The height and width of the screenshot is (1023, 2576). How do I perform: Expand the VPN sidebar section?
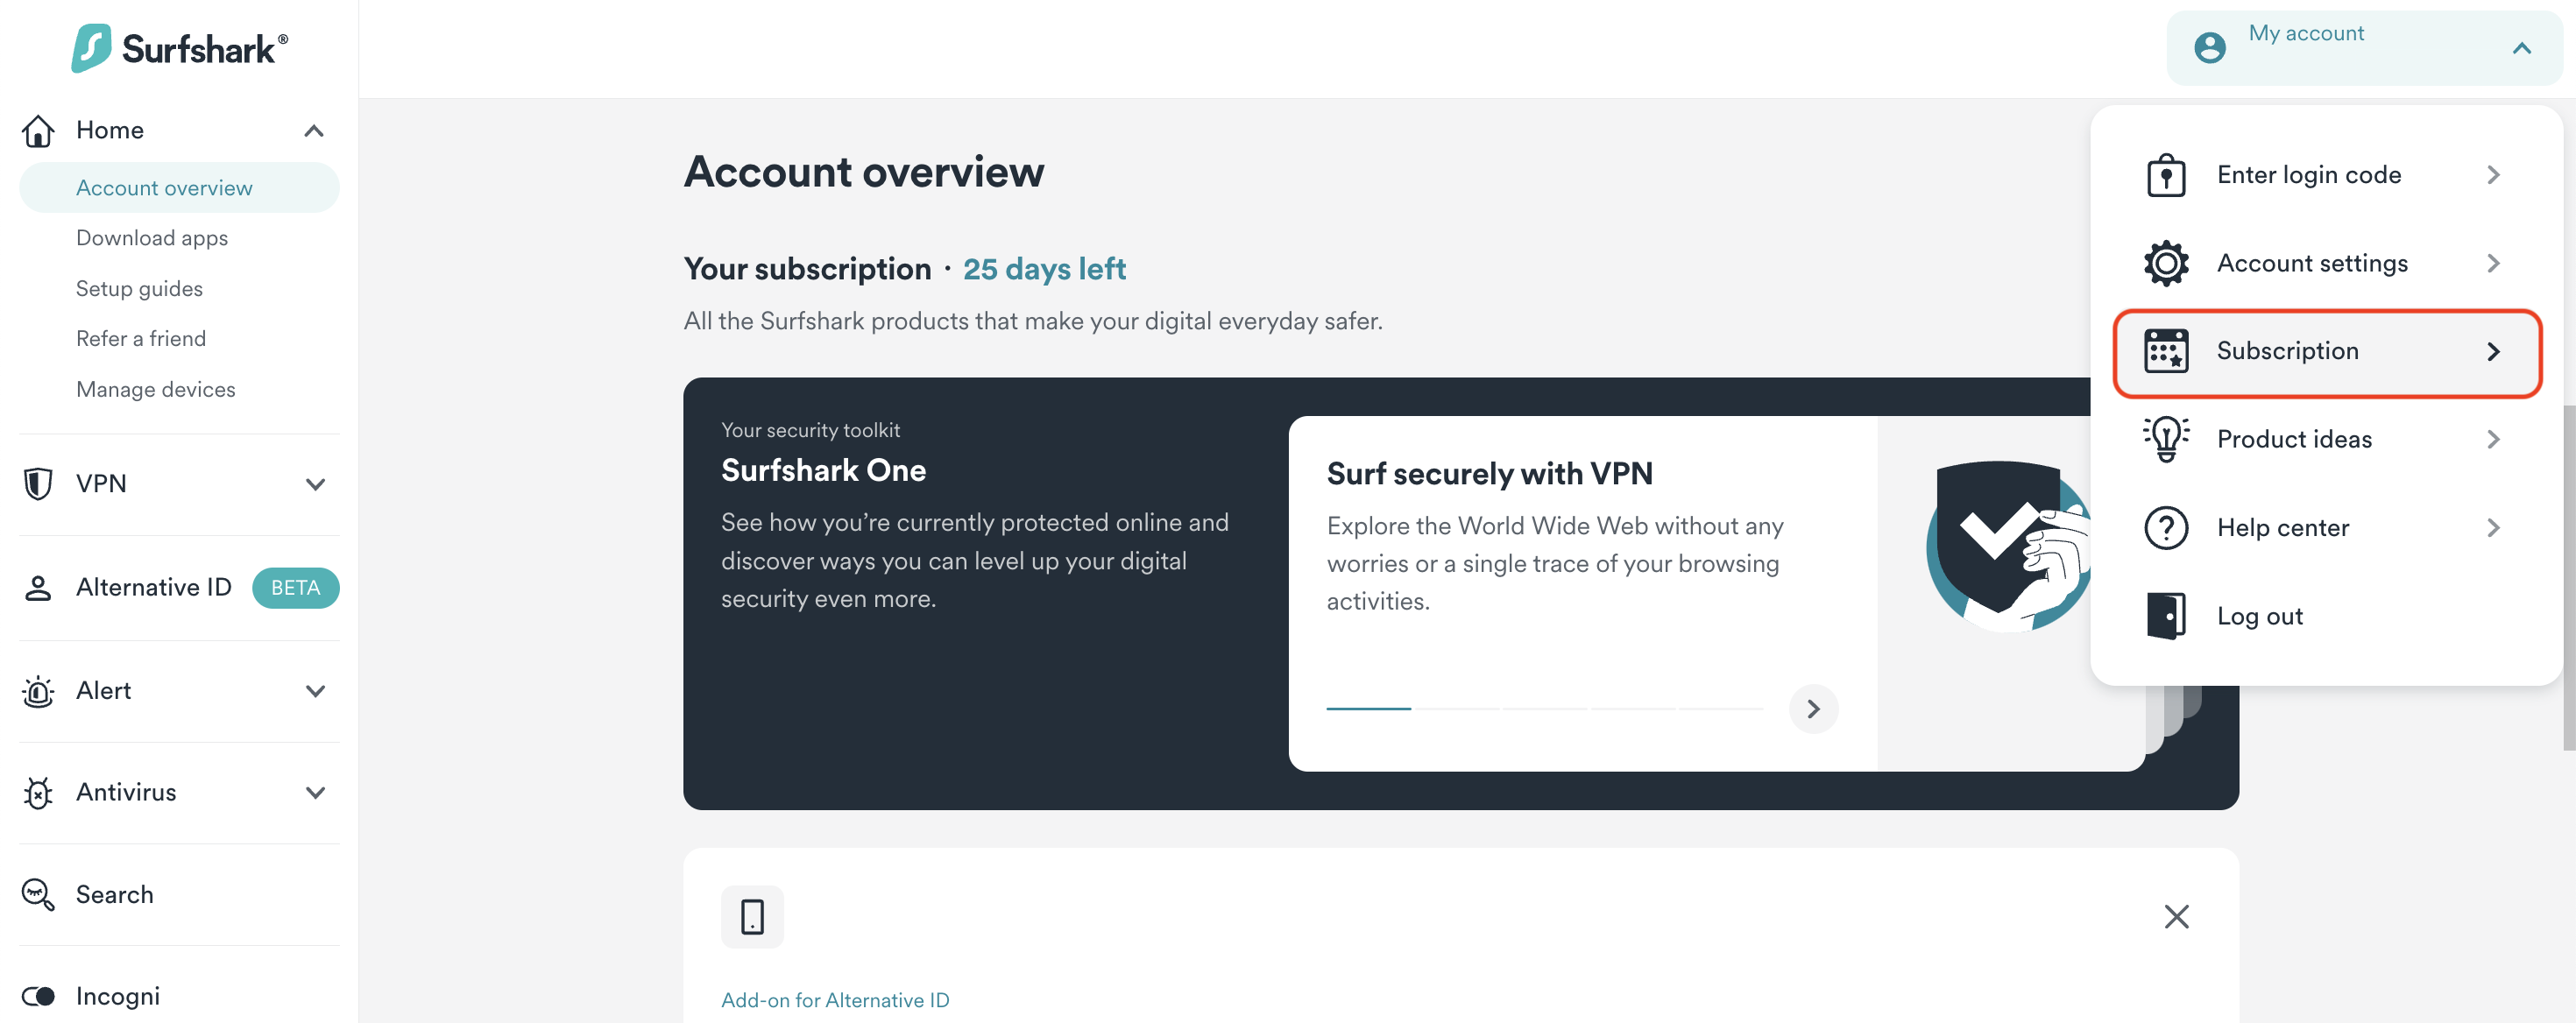(315, 484)
